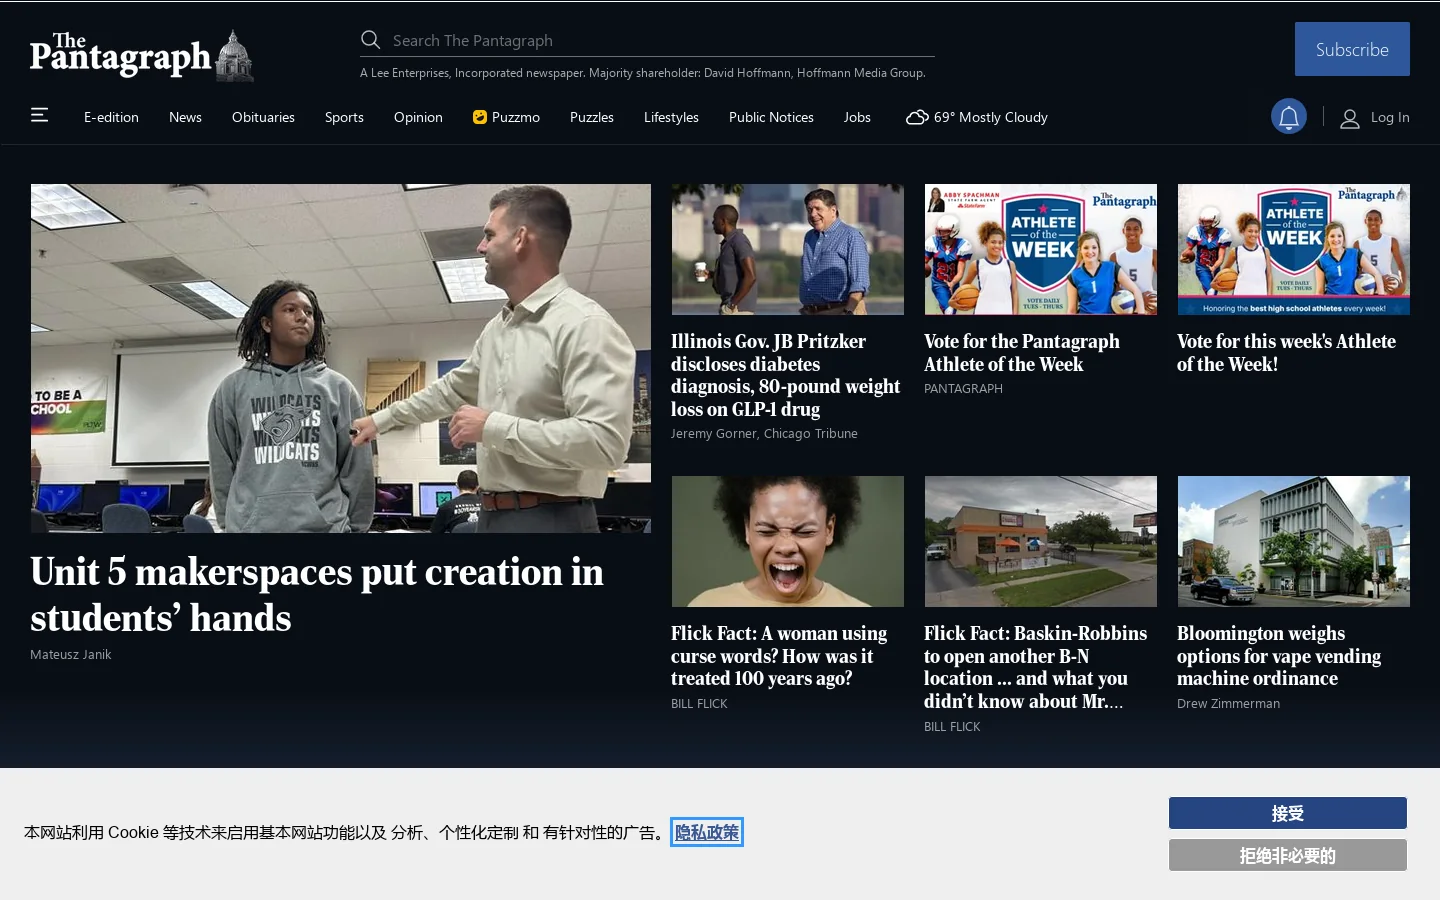Click the cloudy weather icon

coord(917,117)
